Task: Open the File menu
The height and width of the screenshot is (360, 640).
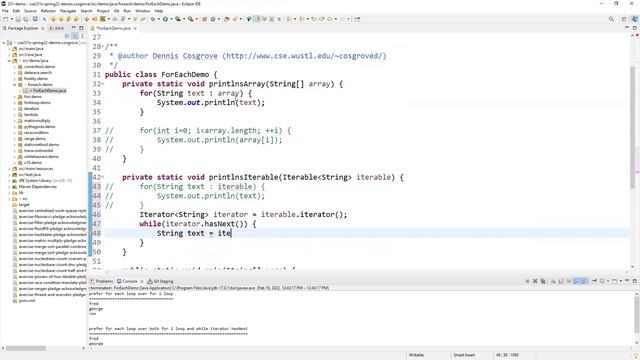Action: [5, 11]
